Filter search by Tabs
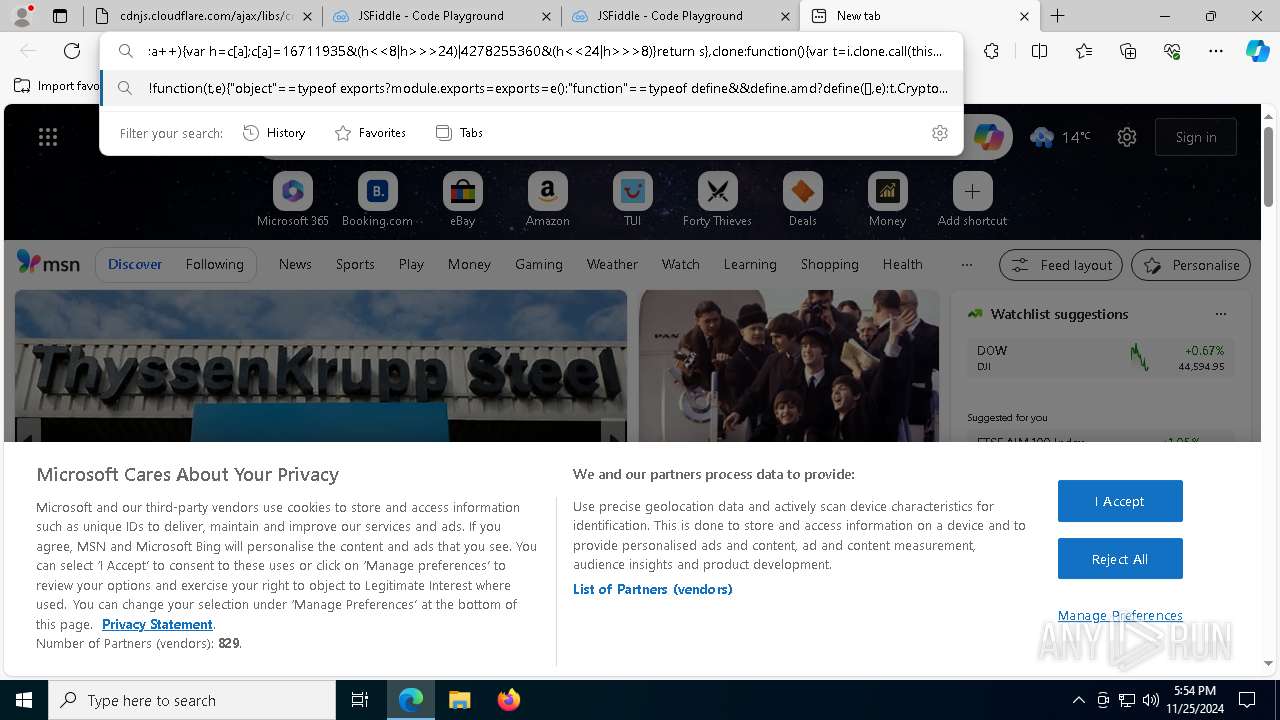 pos(459,133)
